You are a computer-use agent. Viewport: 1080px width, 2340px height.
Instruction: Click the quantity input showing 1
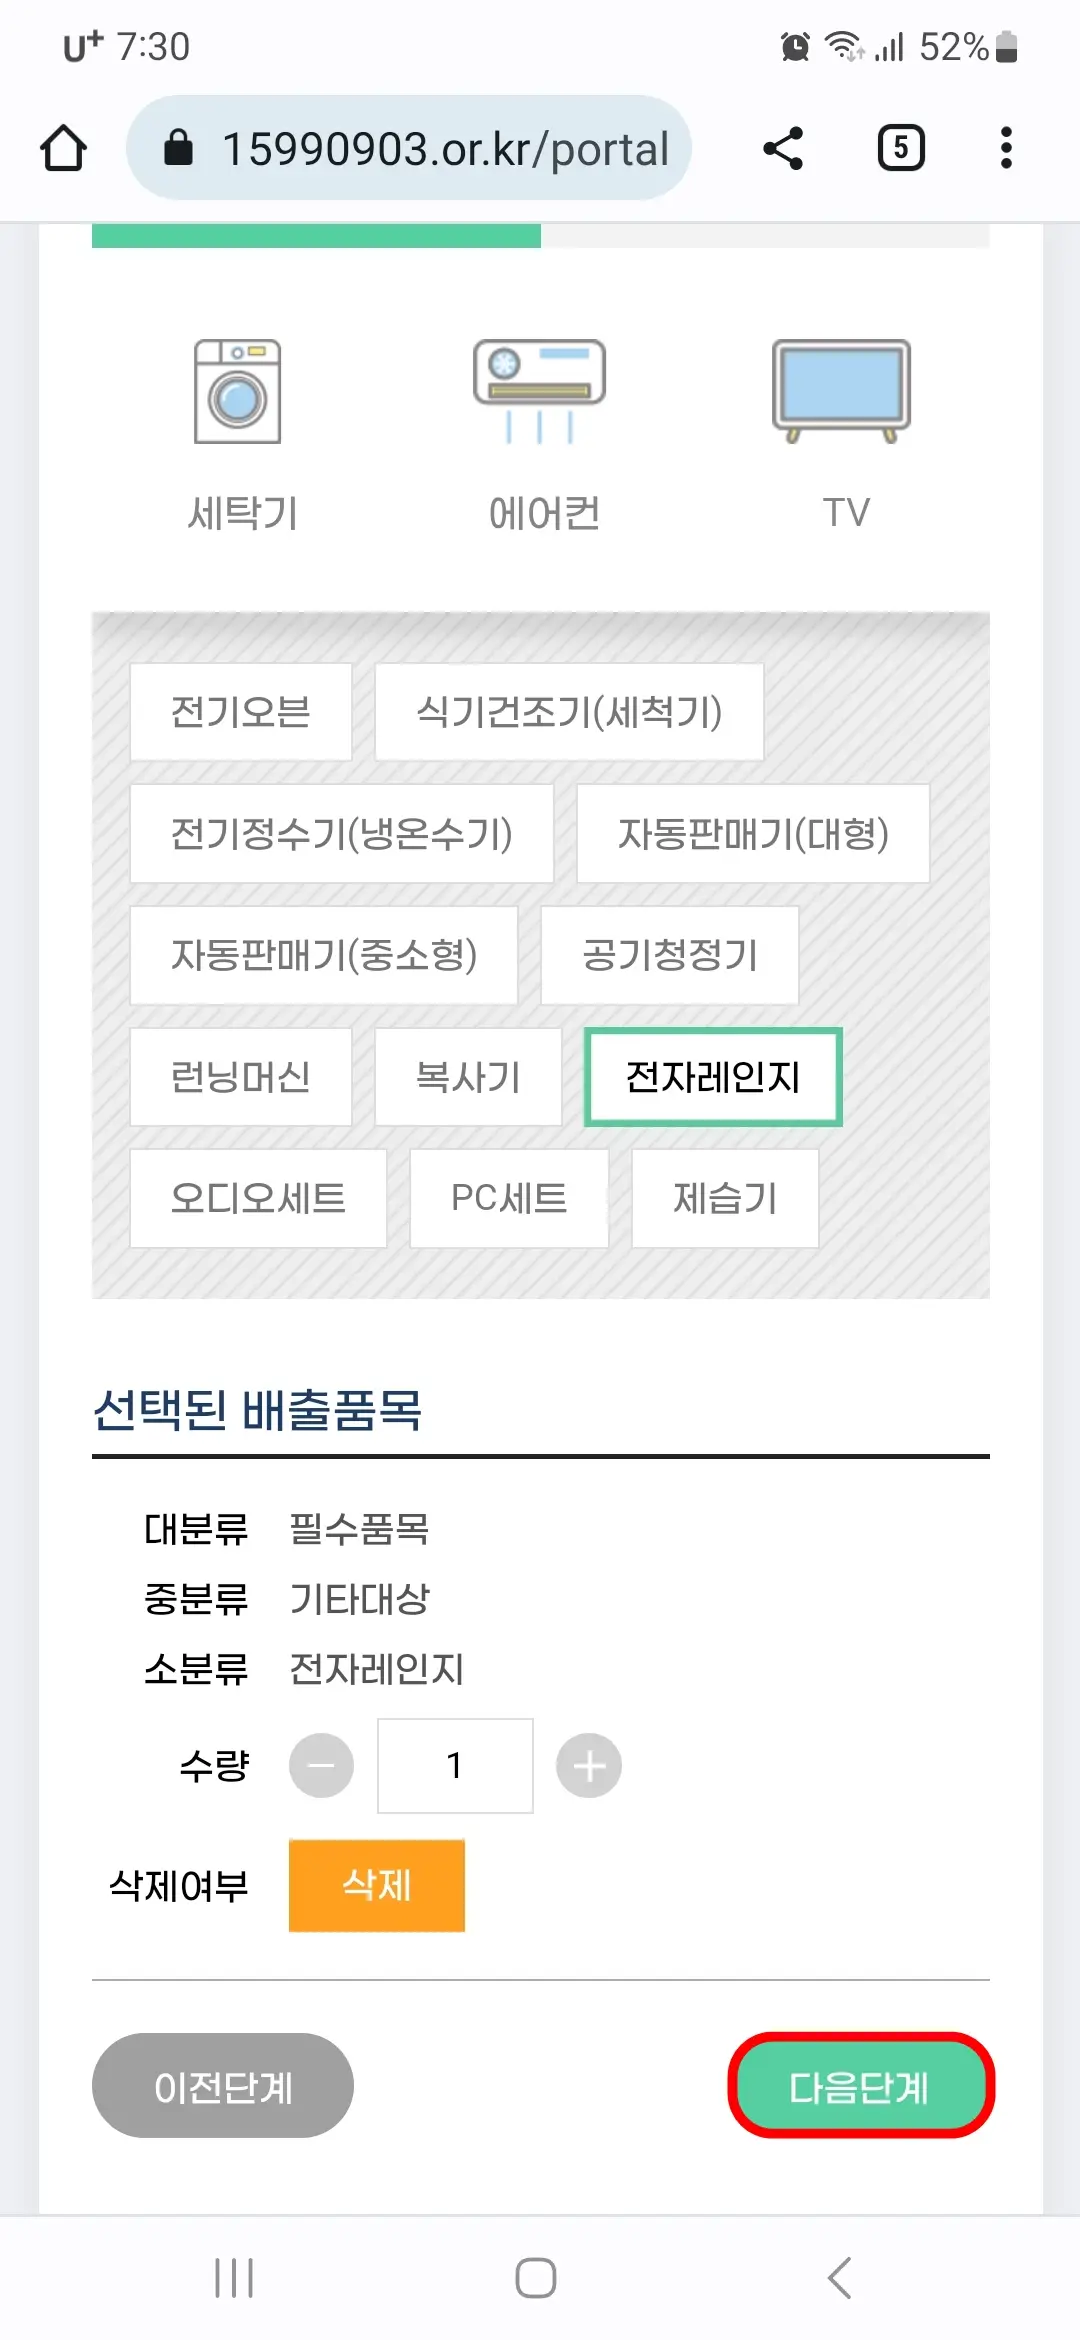point(455,1764)
